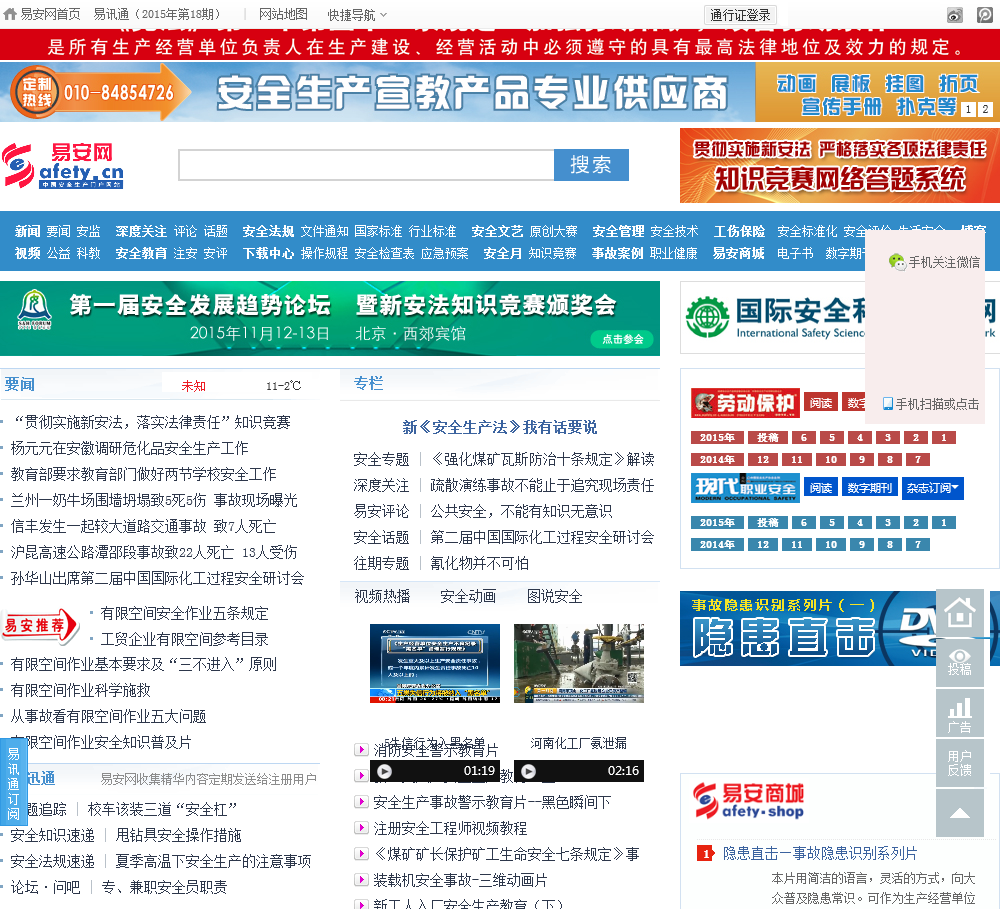Play the 01:19 video with play icon
The image size is (1000, 909).
coord(384,771)
